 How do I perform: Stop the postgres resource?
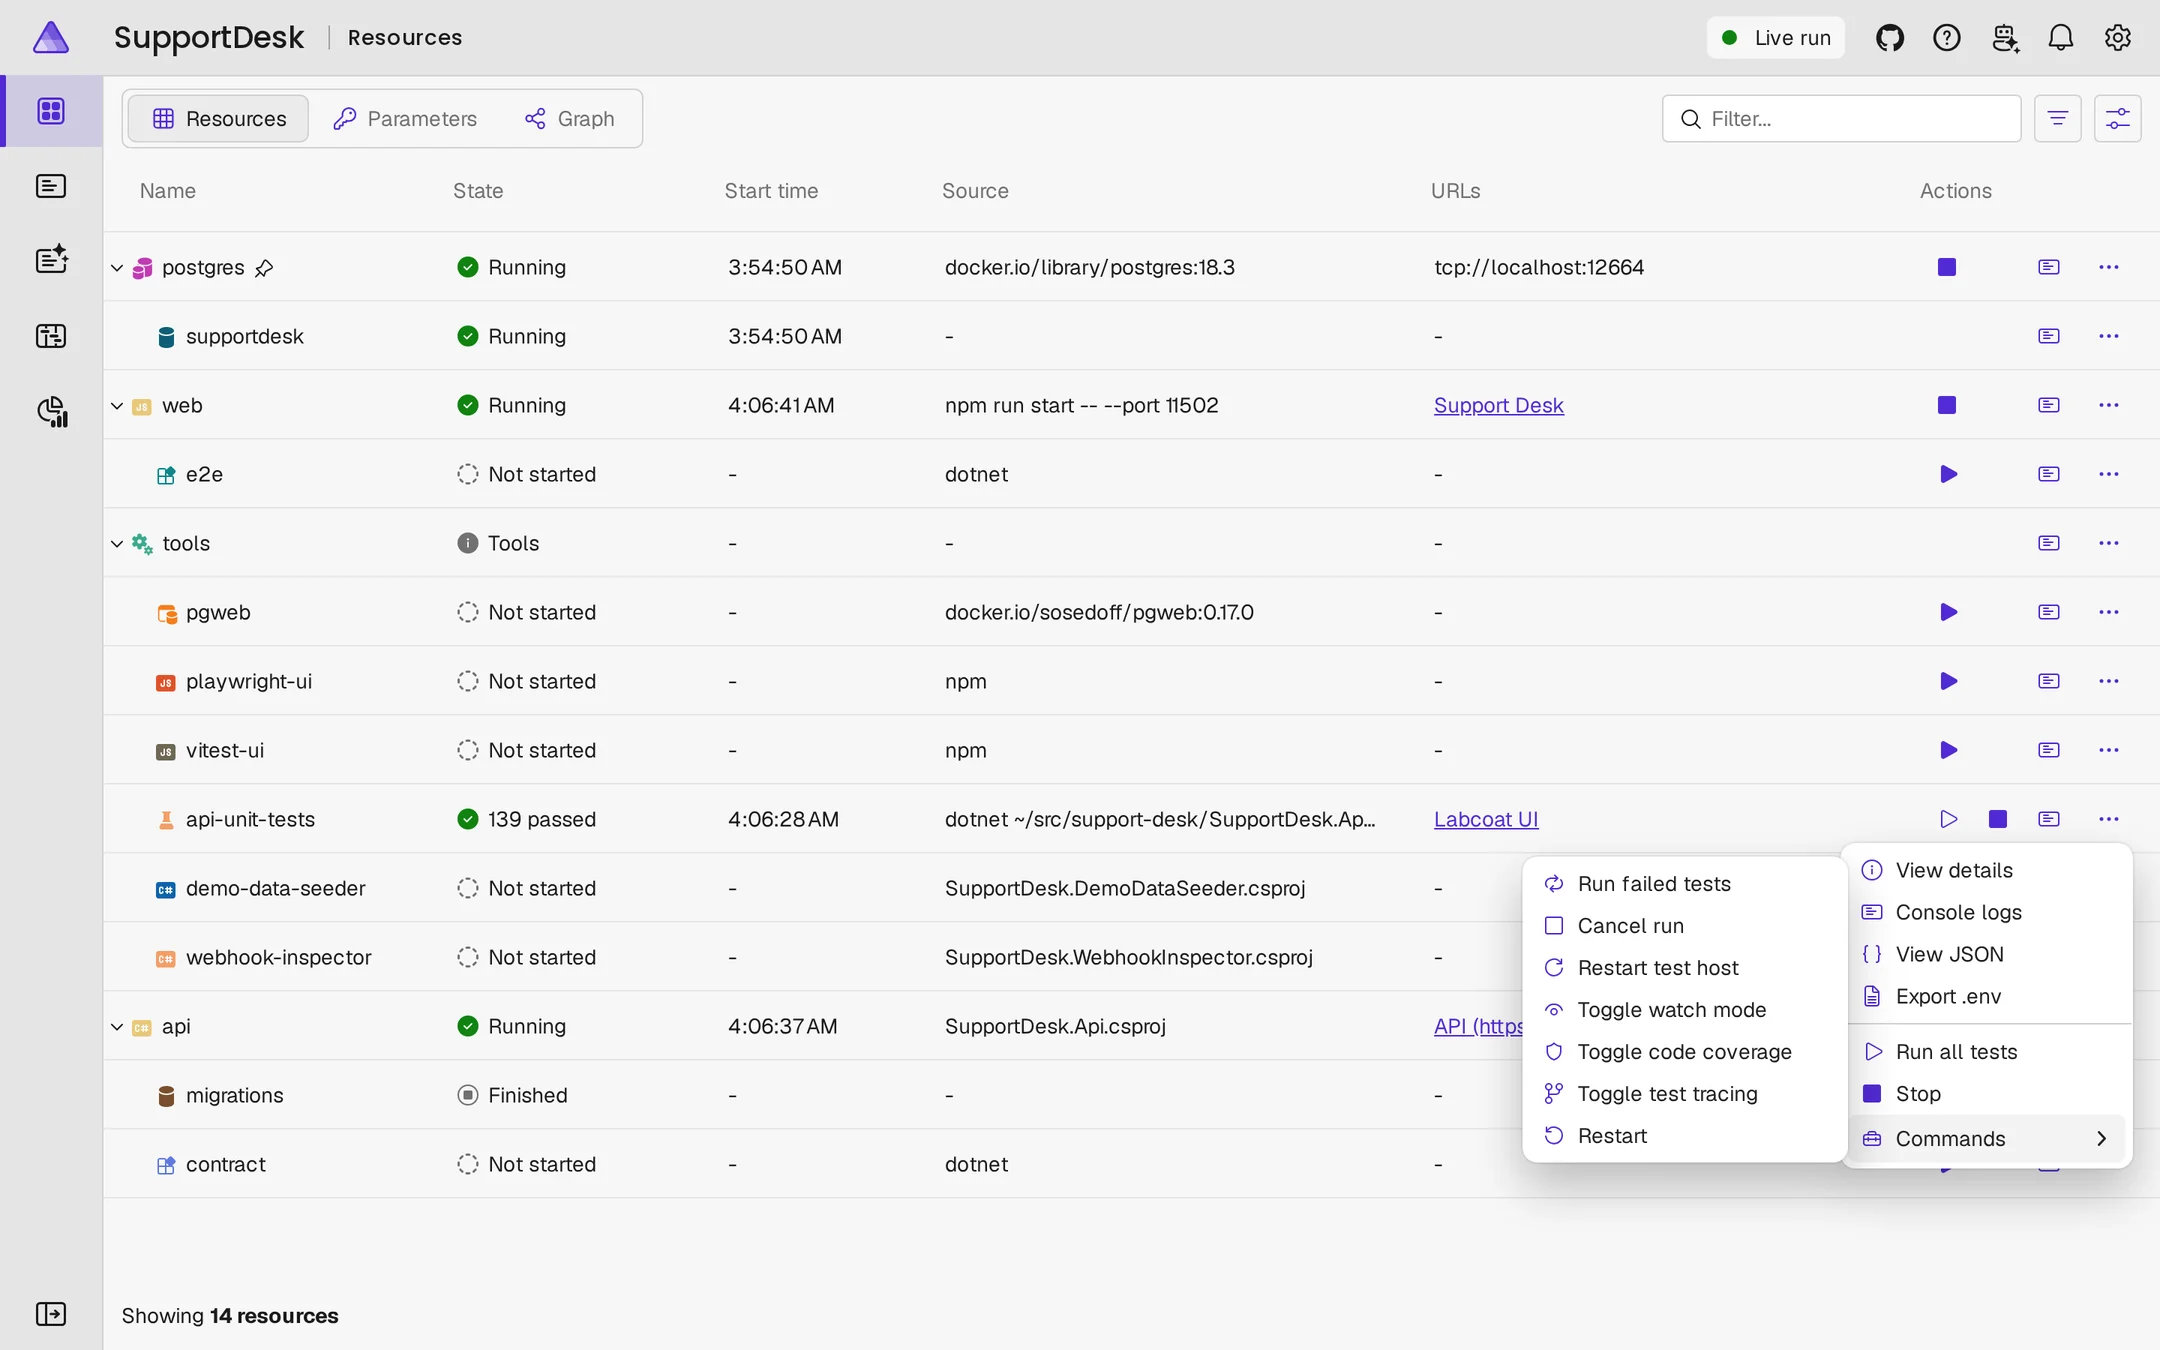click(x=1947, y=267)
